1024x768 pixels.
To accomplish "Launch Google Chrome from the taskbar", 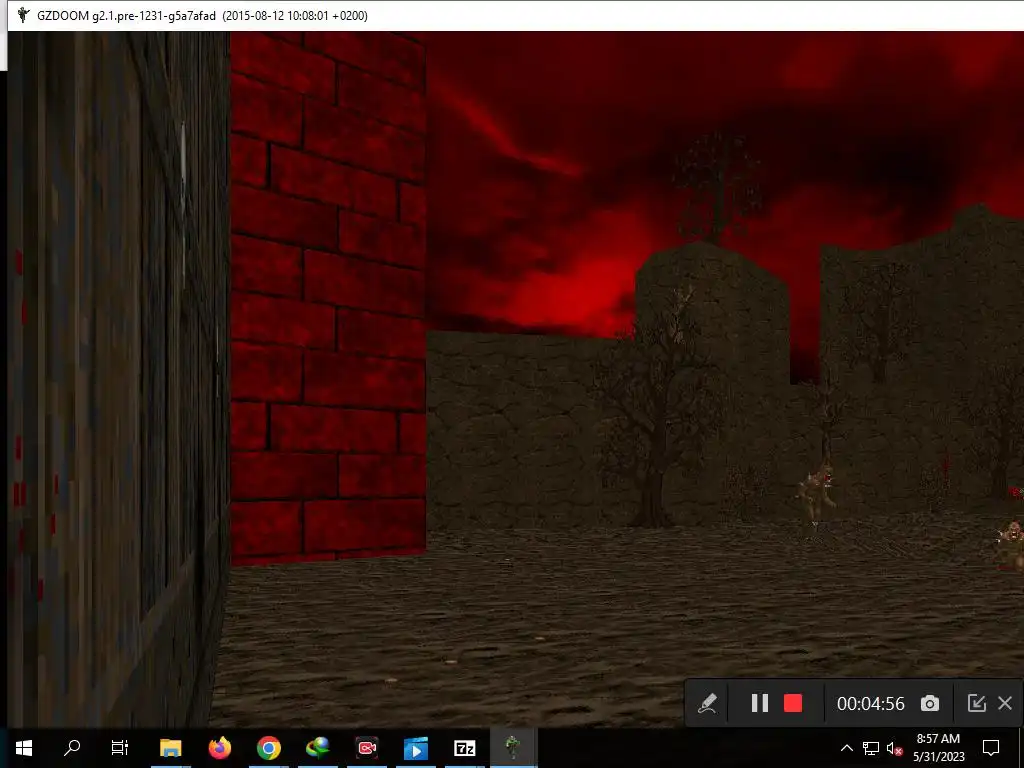I will (268, 748).
